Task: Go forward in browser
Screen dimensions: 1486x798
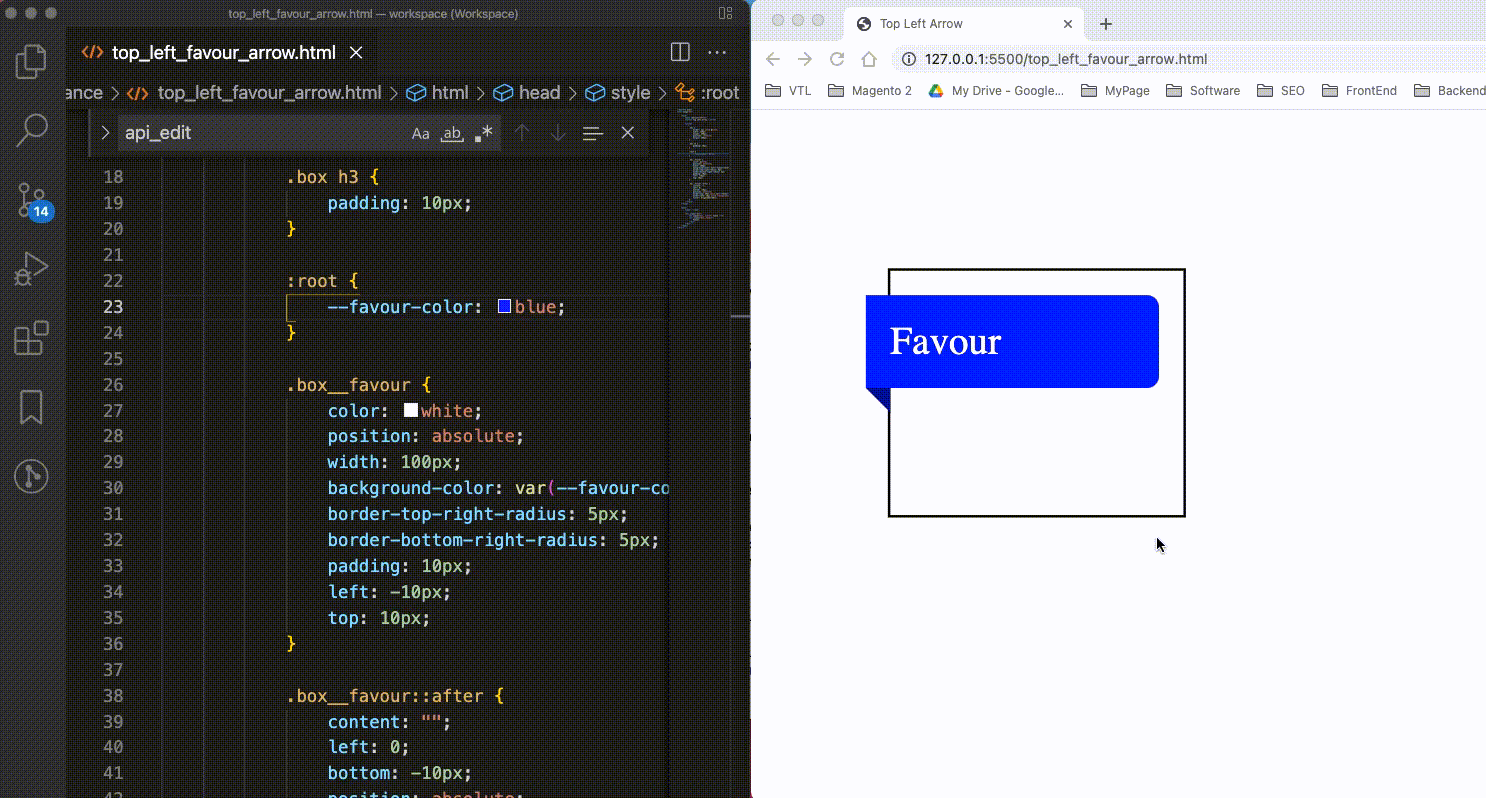Action: (805, 59)
